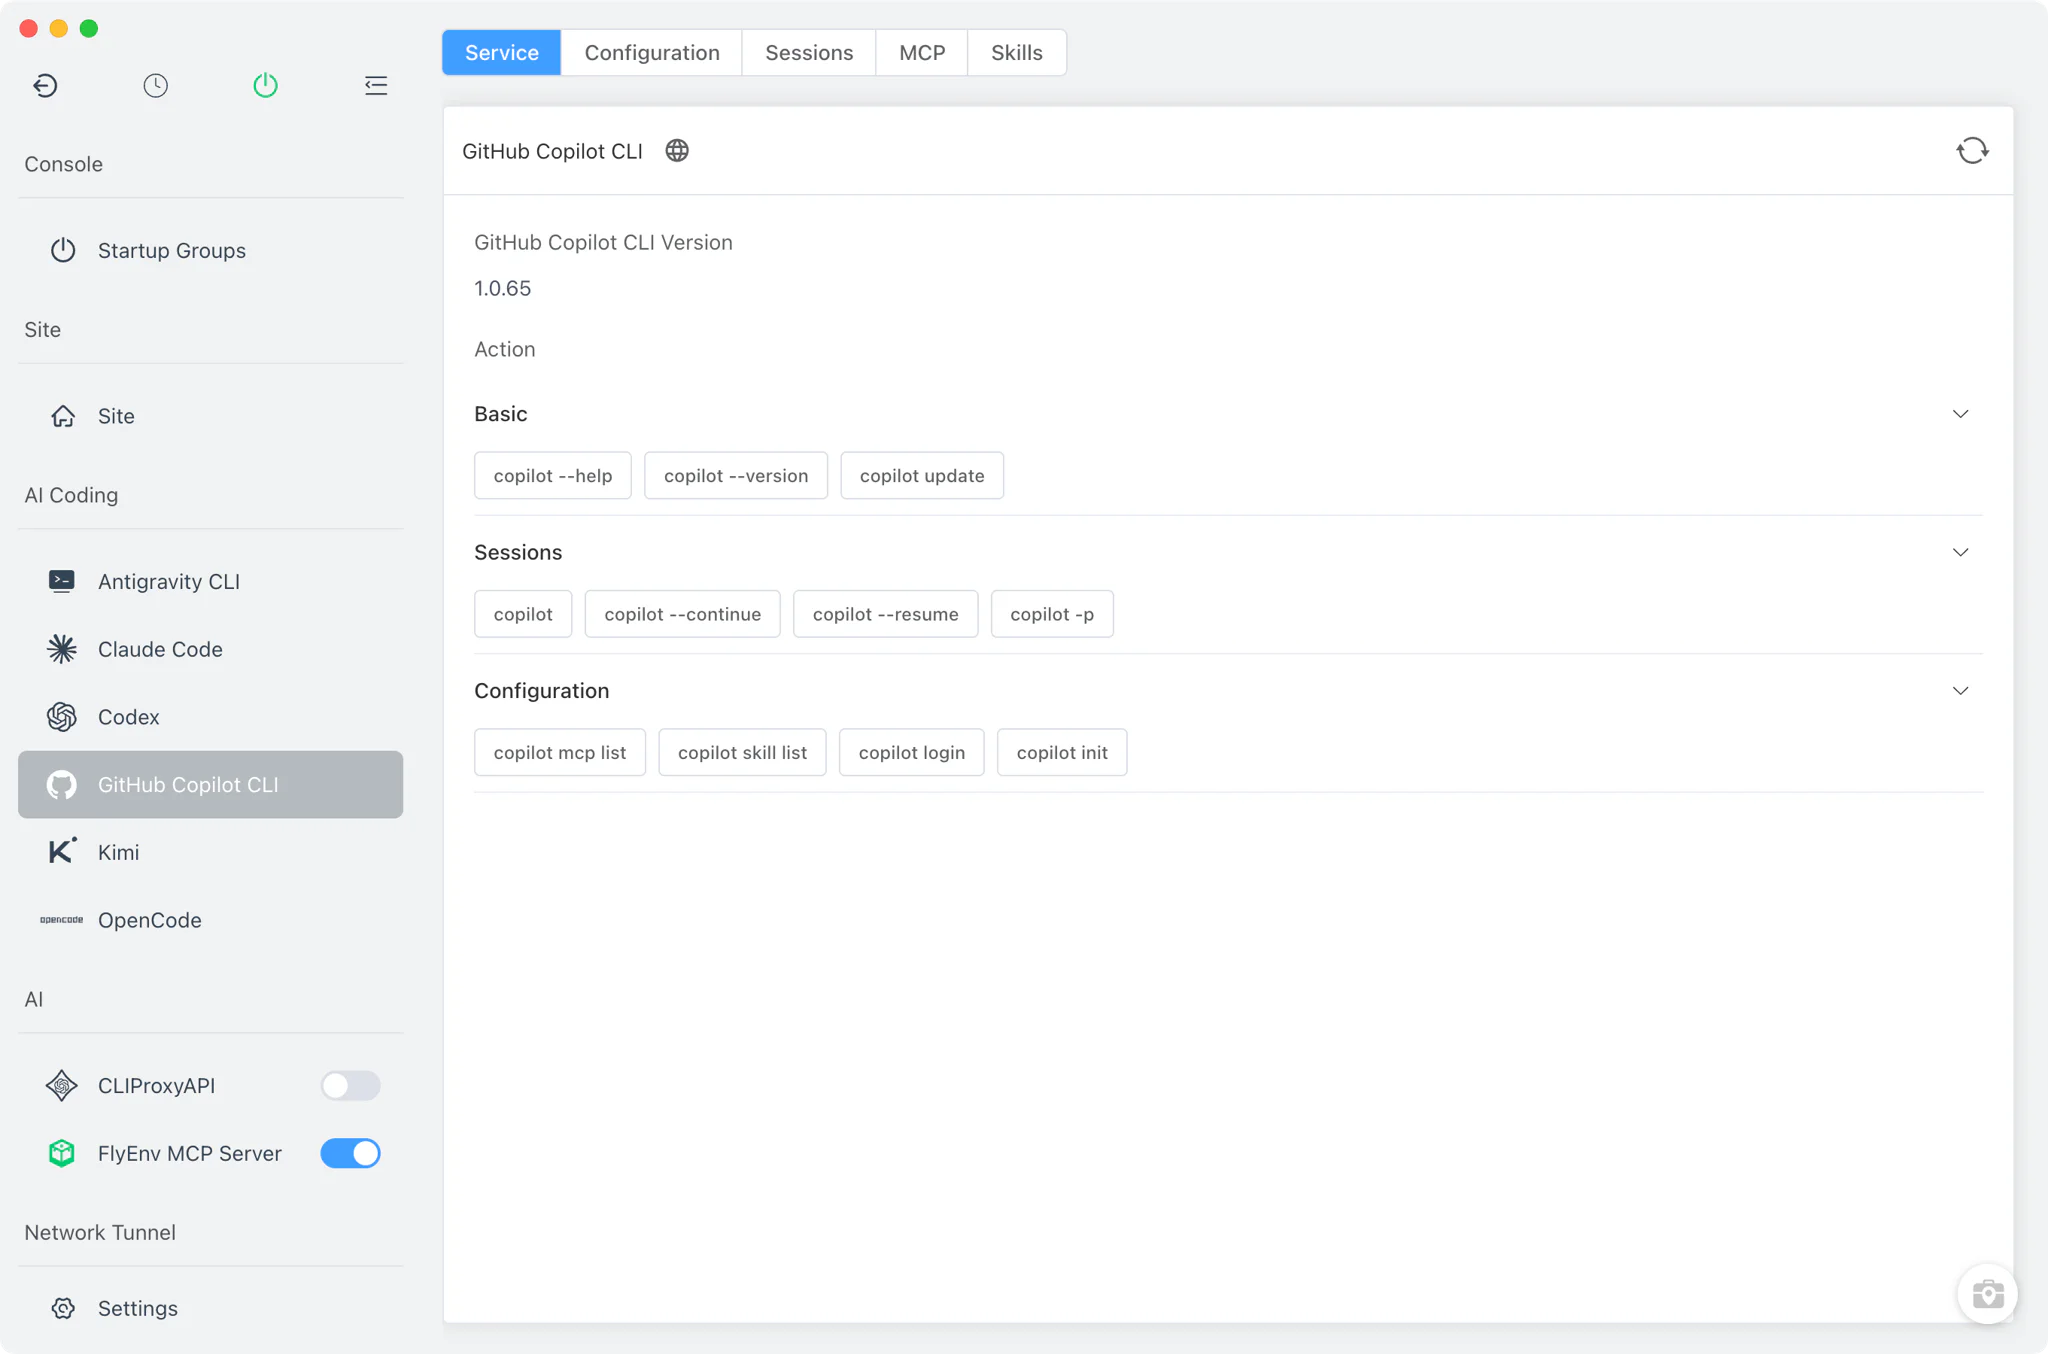Click the Settings gear icon
Viewport: 2048px width, 1354px height.
(63, 1308)
